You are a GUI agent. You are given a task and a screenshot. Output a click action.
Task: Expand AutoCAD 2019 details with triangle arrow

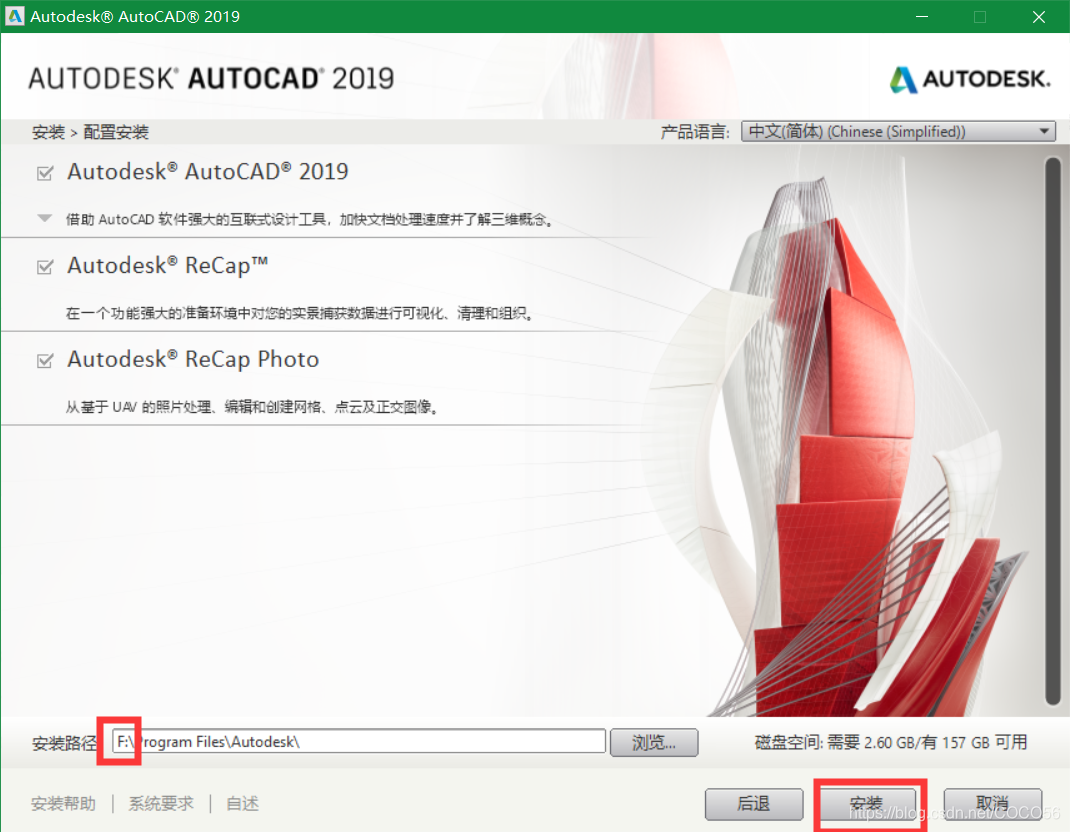click(x=44, y=218)
